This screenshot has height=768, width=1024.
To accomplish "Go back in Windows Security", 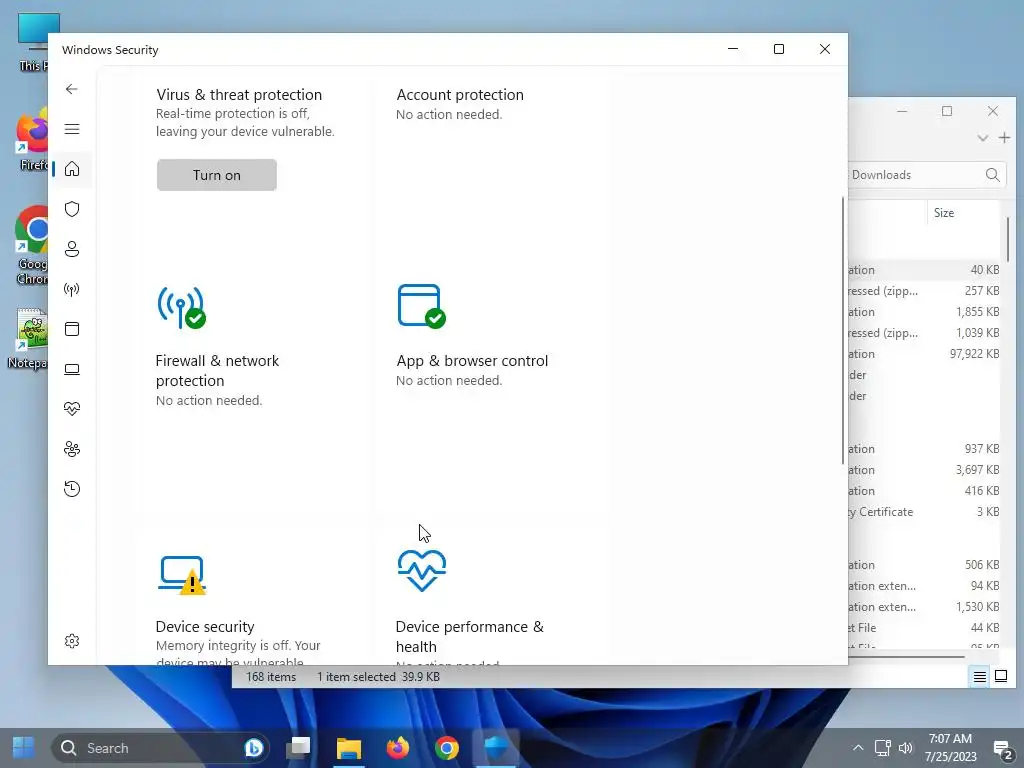I will coord(72,89).
